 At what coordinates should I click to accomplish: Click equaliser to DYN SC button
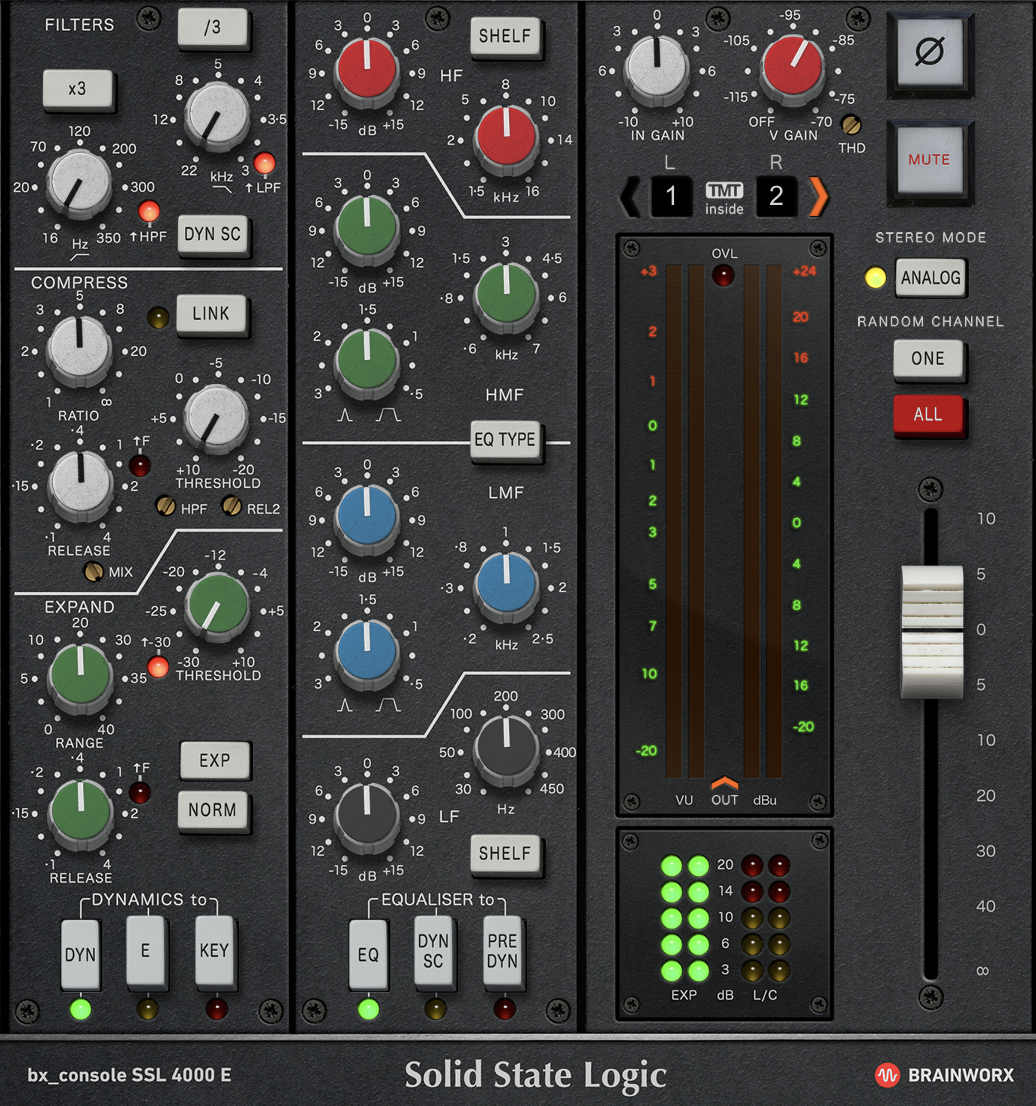[433, 950]
